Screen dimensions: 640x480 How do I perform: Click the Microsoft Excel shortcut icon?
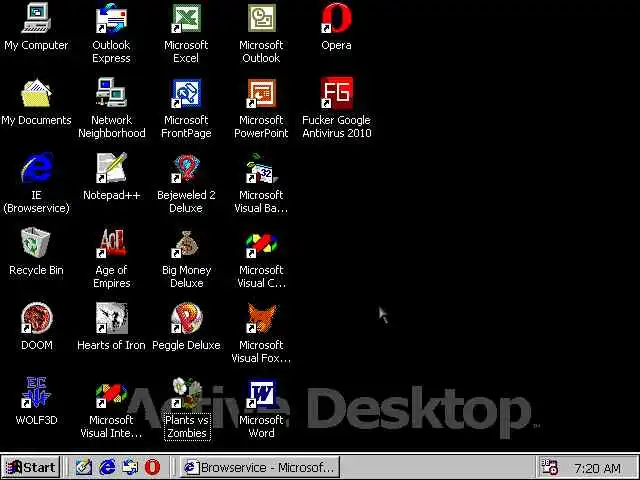point(186,18)
